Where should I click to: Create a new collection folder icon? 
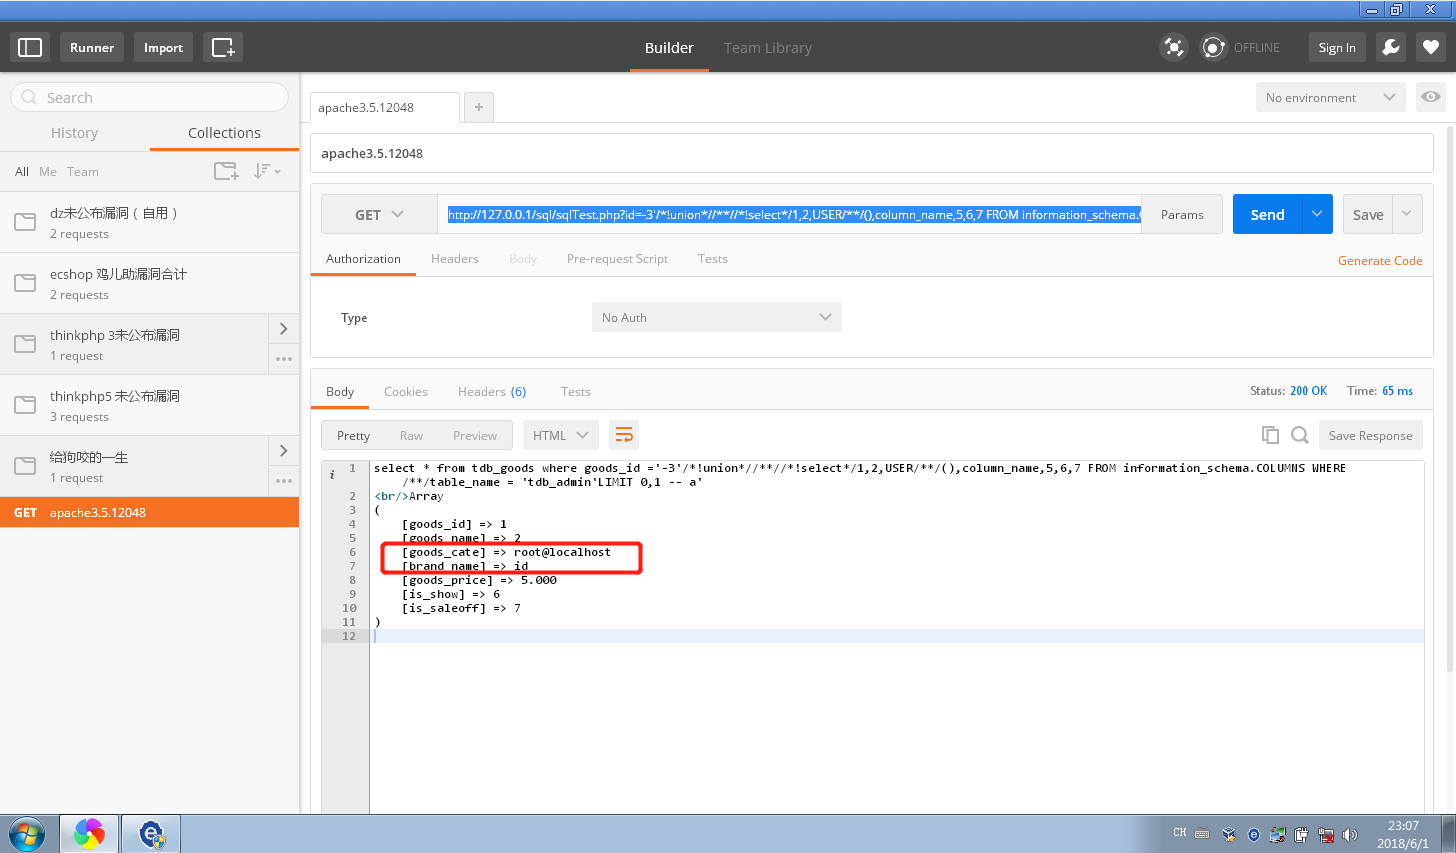coord(227,171)
